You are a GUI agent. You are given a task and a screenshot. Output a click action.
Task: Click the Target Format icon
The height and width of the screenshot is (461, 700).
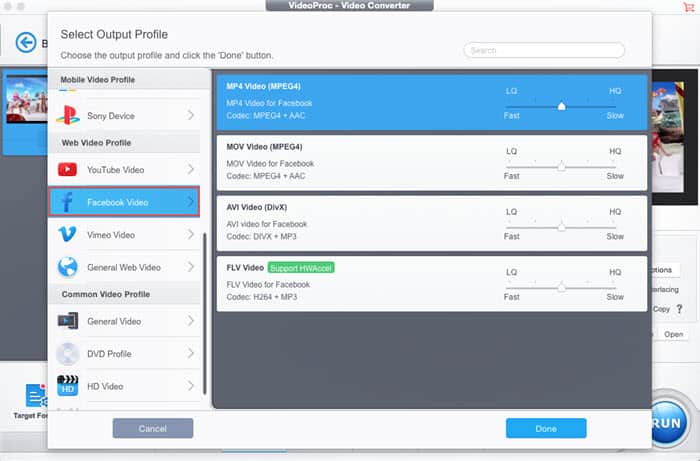[36, 395]
